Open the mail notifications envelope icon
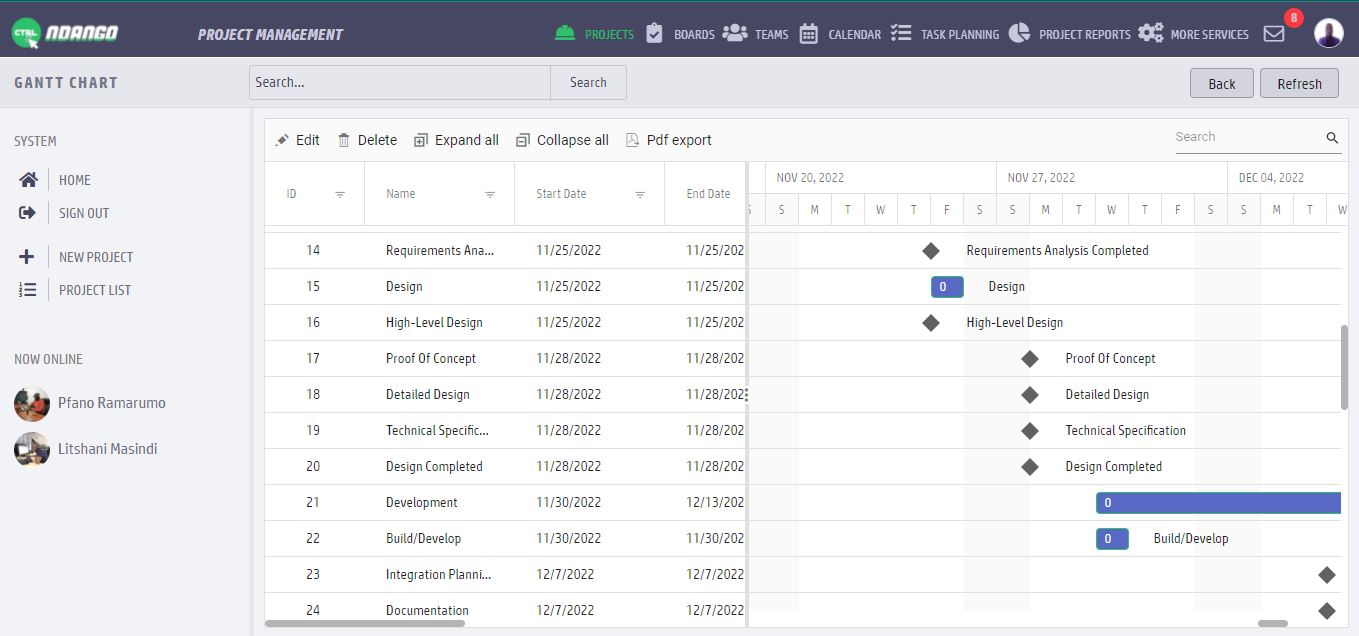Image resolution: width=1359 pixels, height=636 pixels. (1274, 34)
